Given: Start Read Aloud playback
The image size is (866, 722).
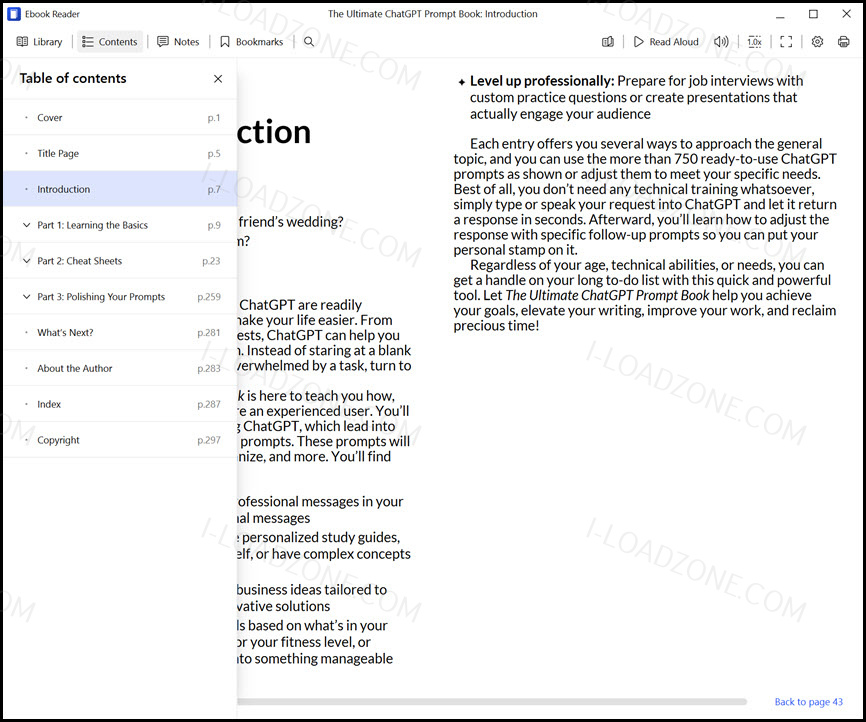Looking at the screenshot, I should click(x=666, y=41).
